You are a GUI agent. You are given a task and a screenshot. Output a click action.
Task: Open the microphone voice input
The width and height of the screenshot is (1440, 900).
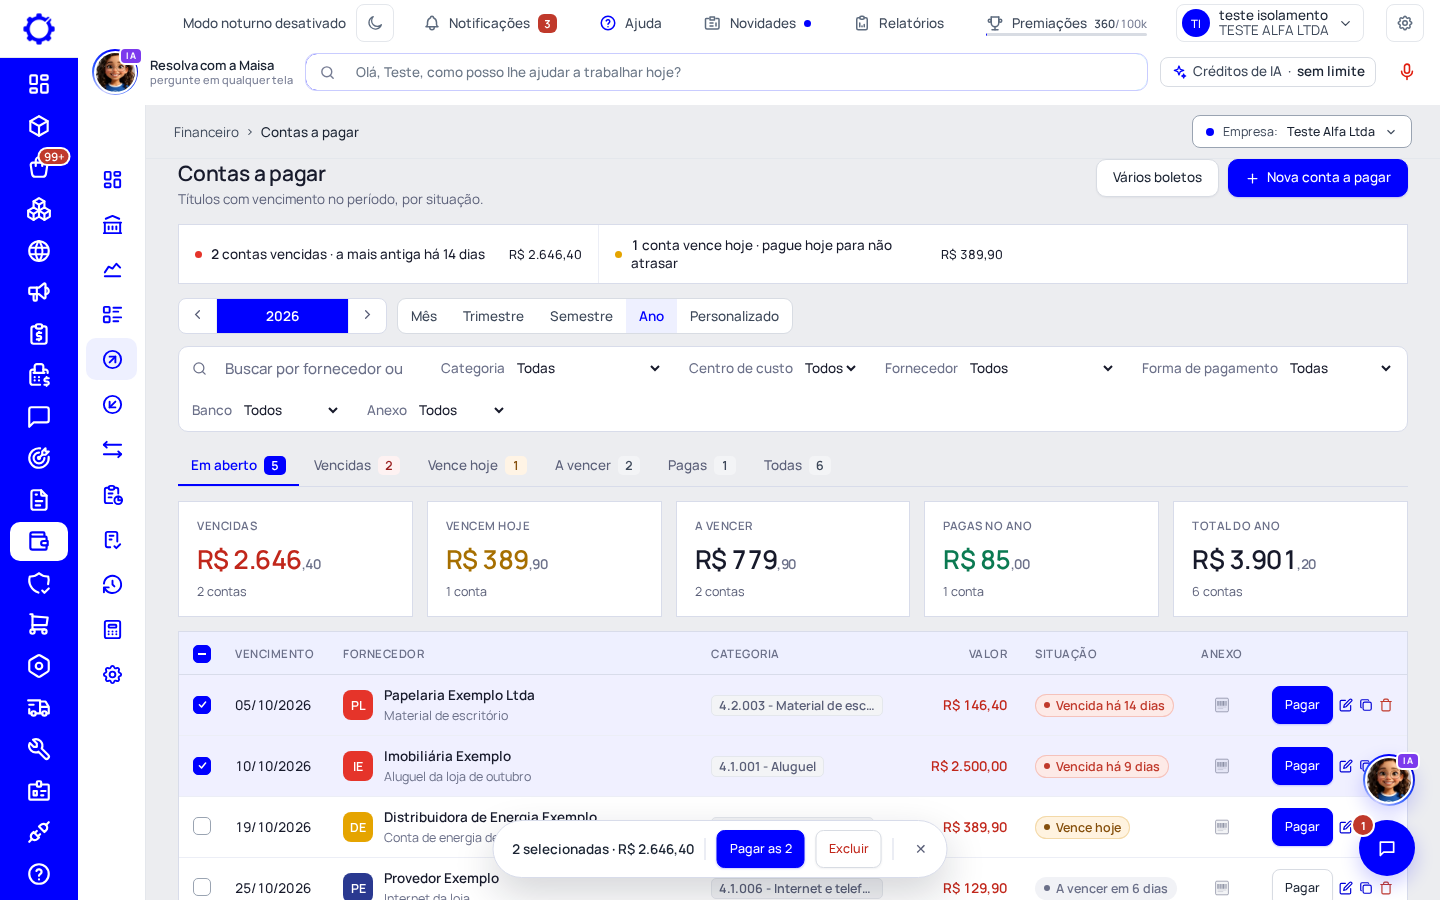1406,72
